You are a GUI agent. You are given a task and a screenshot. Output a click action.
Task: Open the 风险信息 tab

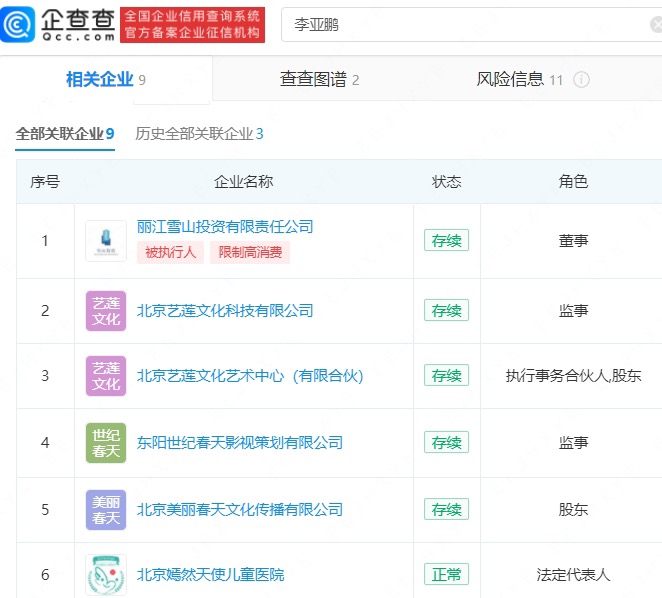pyautogui.click(x=520, y=79)
